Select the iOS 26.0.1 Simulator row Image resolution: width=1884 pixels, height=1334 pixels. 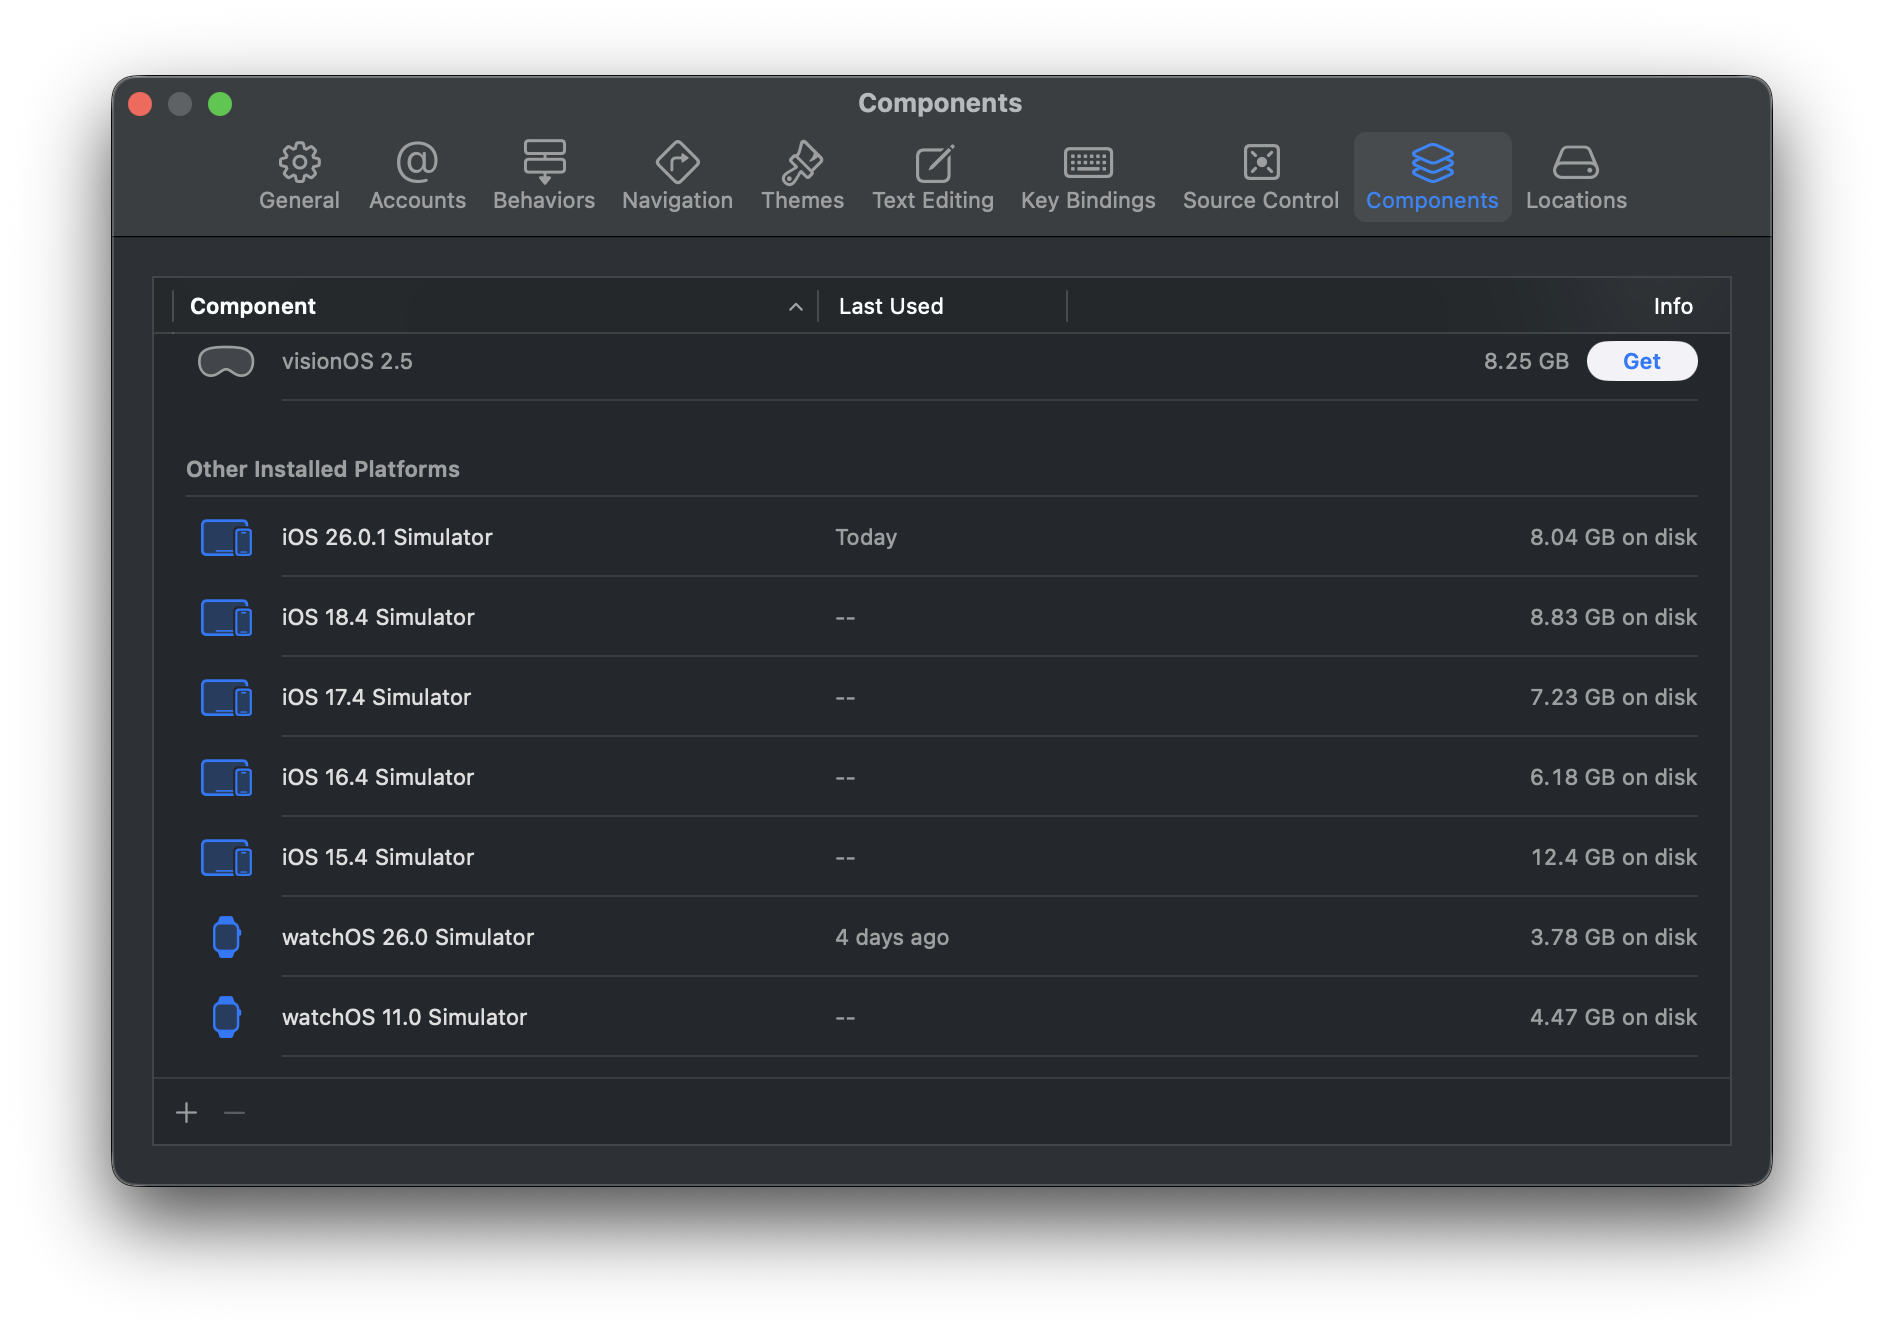click(x=387, y=537)
